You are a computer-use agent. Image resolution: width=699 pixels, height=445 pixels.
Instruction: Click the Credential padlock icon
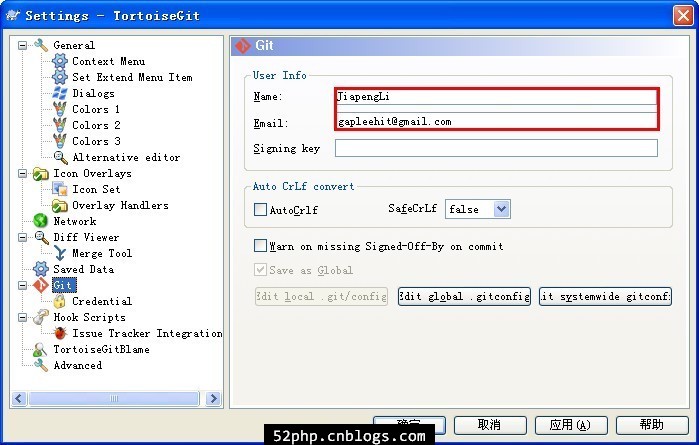point(60,301)
